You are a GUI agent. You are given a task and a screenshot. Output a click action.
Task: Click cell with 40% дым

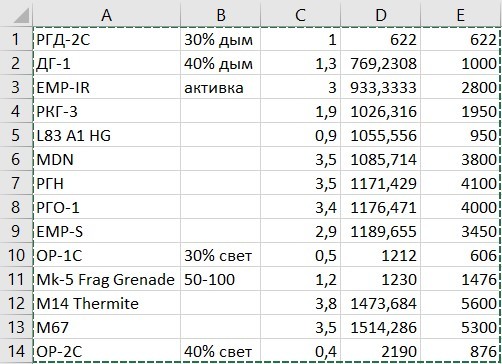220,63
